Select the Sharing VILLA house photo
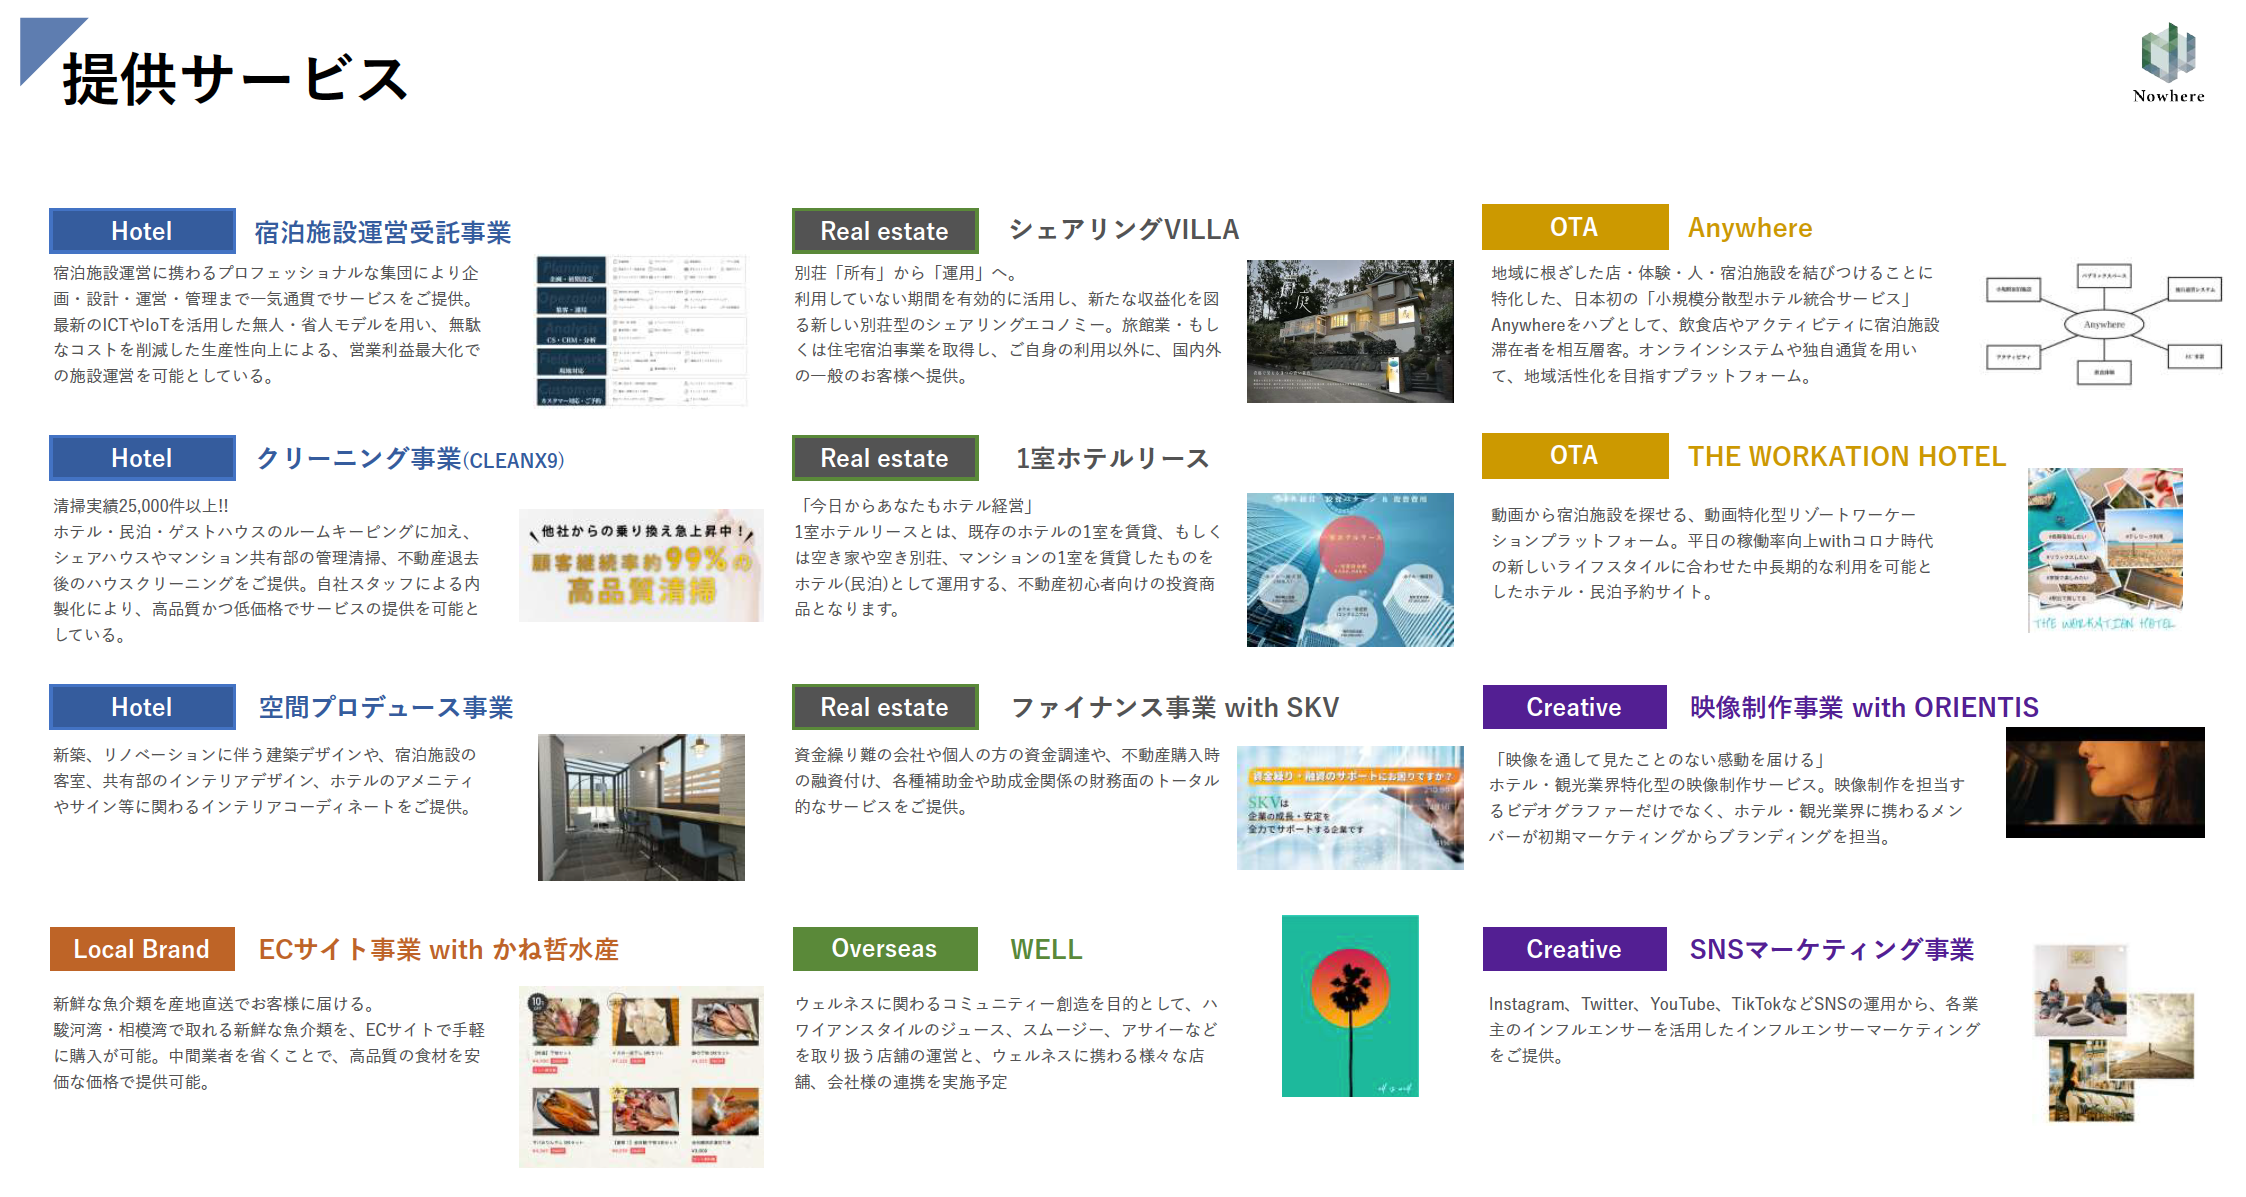This screenshot has width=2246, height=1197. tap(1349, 331)
